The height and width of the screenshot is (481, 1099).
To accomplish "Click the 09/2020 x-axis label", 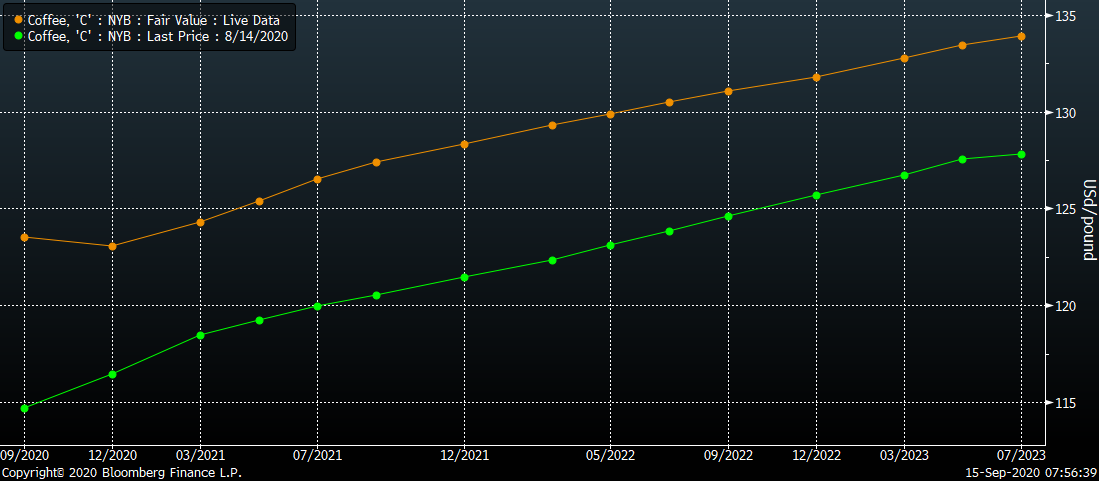I will point(25,455).
